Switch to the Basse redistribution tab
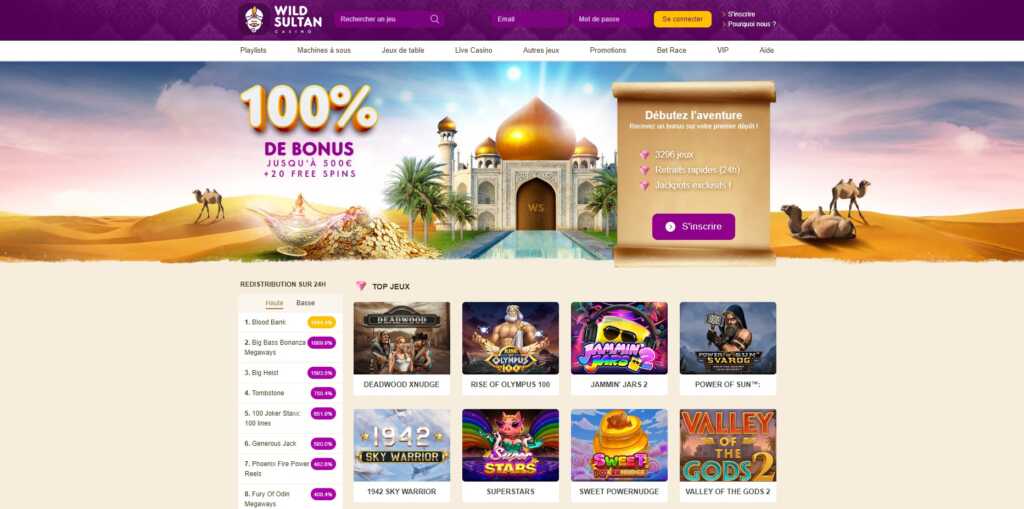The image size is (1024, 509). (x=305, y=303)
